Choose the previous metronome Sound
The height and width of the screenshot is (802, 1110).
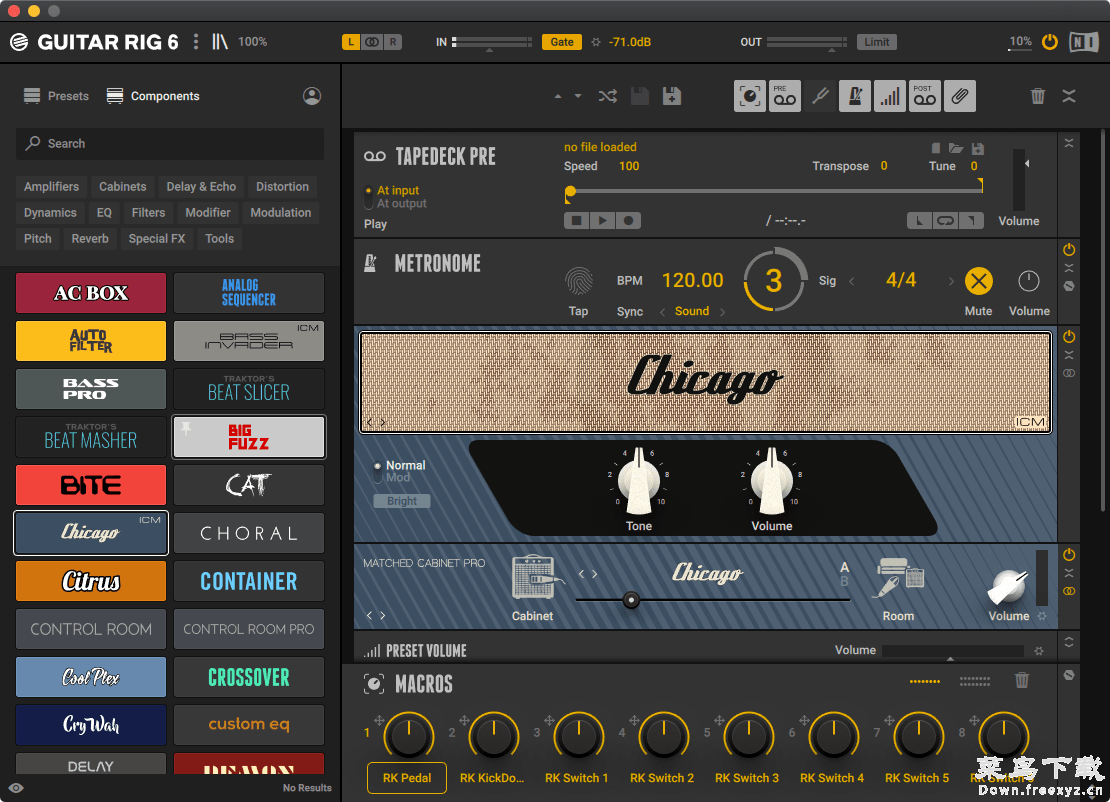pos(663,311)
